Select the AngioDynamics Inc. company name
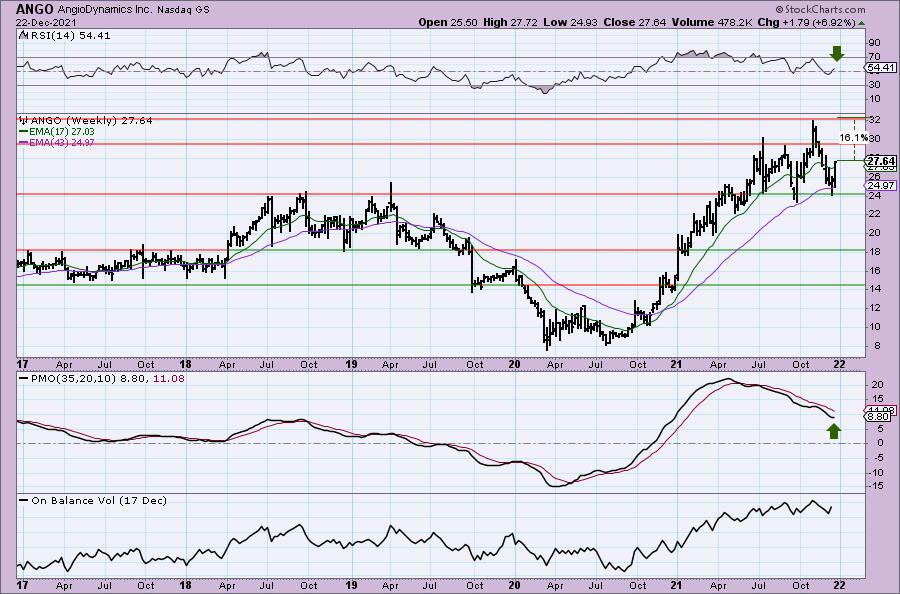The width and height of the screenshot is (900, 594). pyautogui.click(x=105, y=9)
